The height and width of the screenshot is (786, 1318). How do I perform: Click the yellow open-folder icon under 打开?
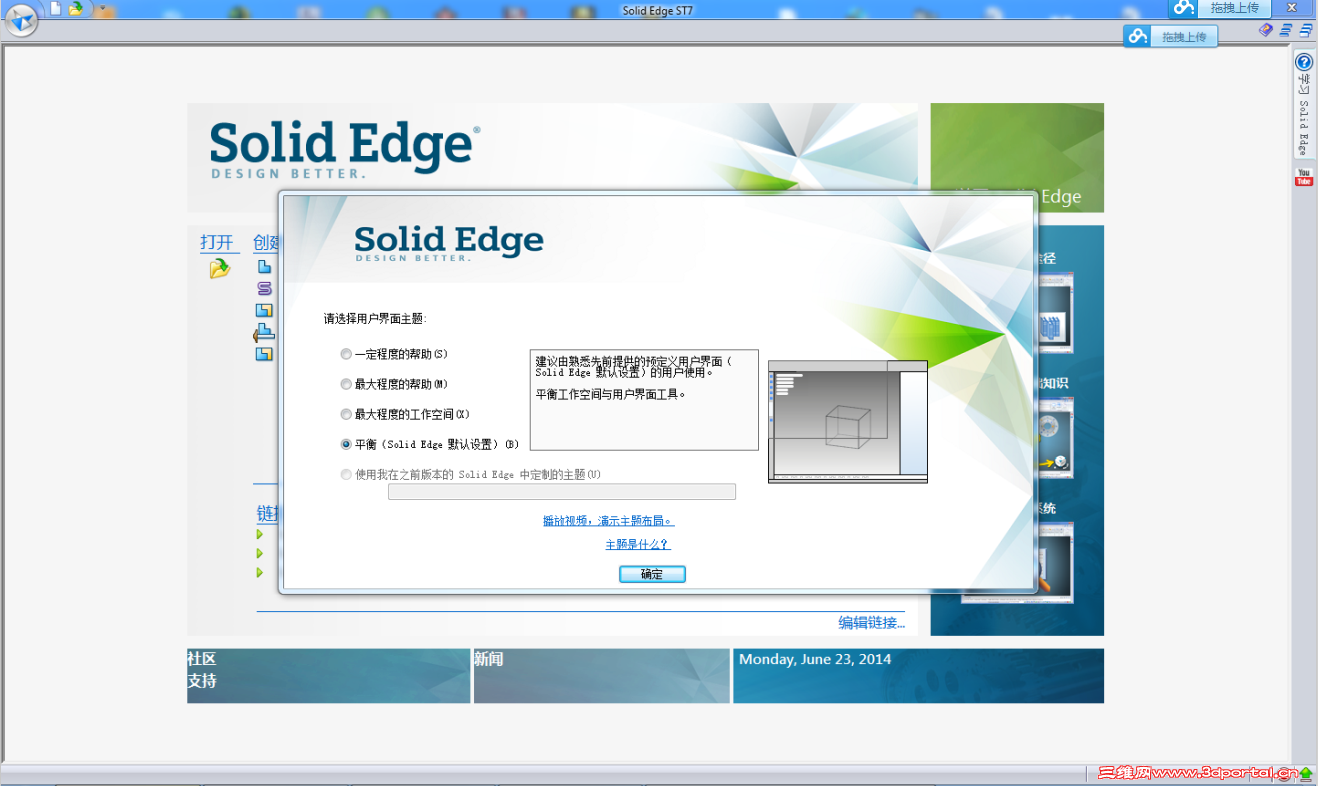point(220,268)
